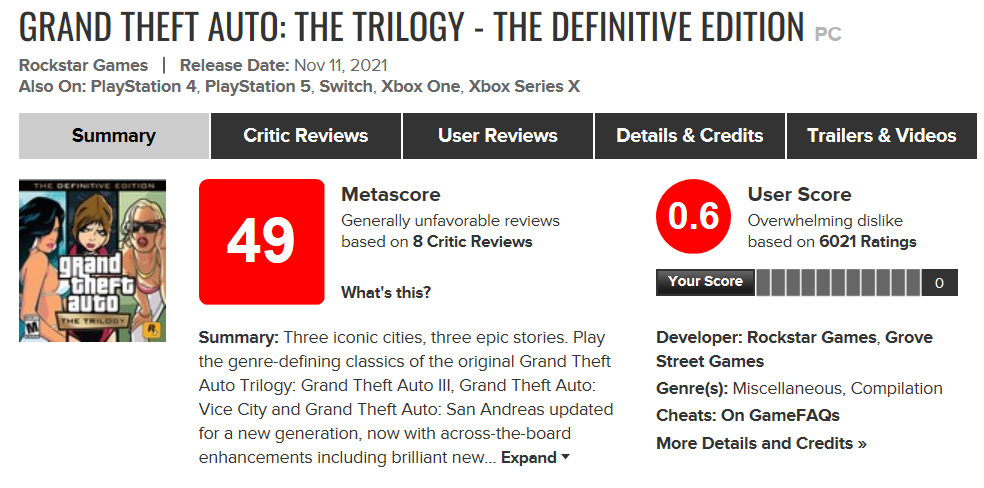This screenshot has height=488, width=984.
Task: Open More Details and Credits link
Action: pos(761,443)
